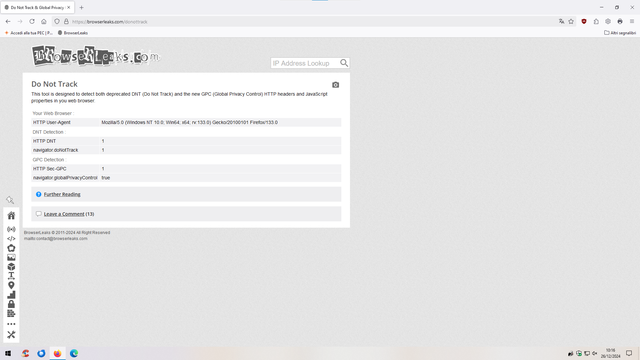This screenshot has height=360, width=640.
Task: Click the magnifier search icon
Action: (344, 63)
